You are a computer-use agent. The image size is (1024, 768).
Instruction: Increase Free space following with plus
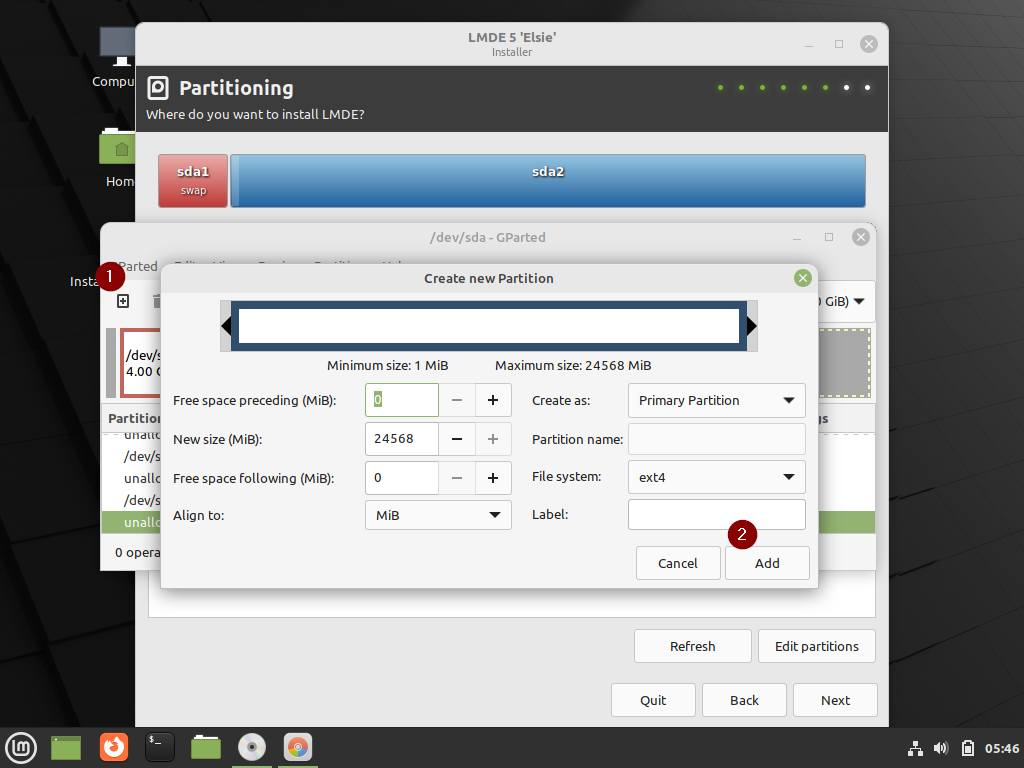click(x=493, y=478)
